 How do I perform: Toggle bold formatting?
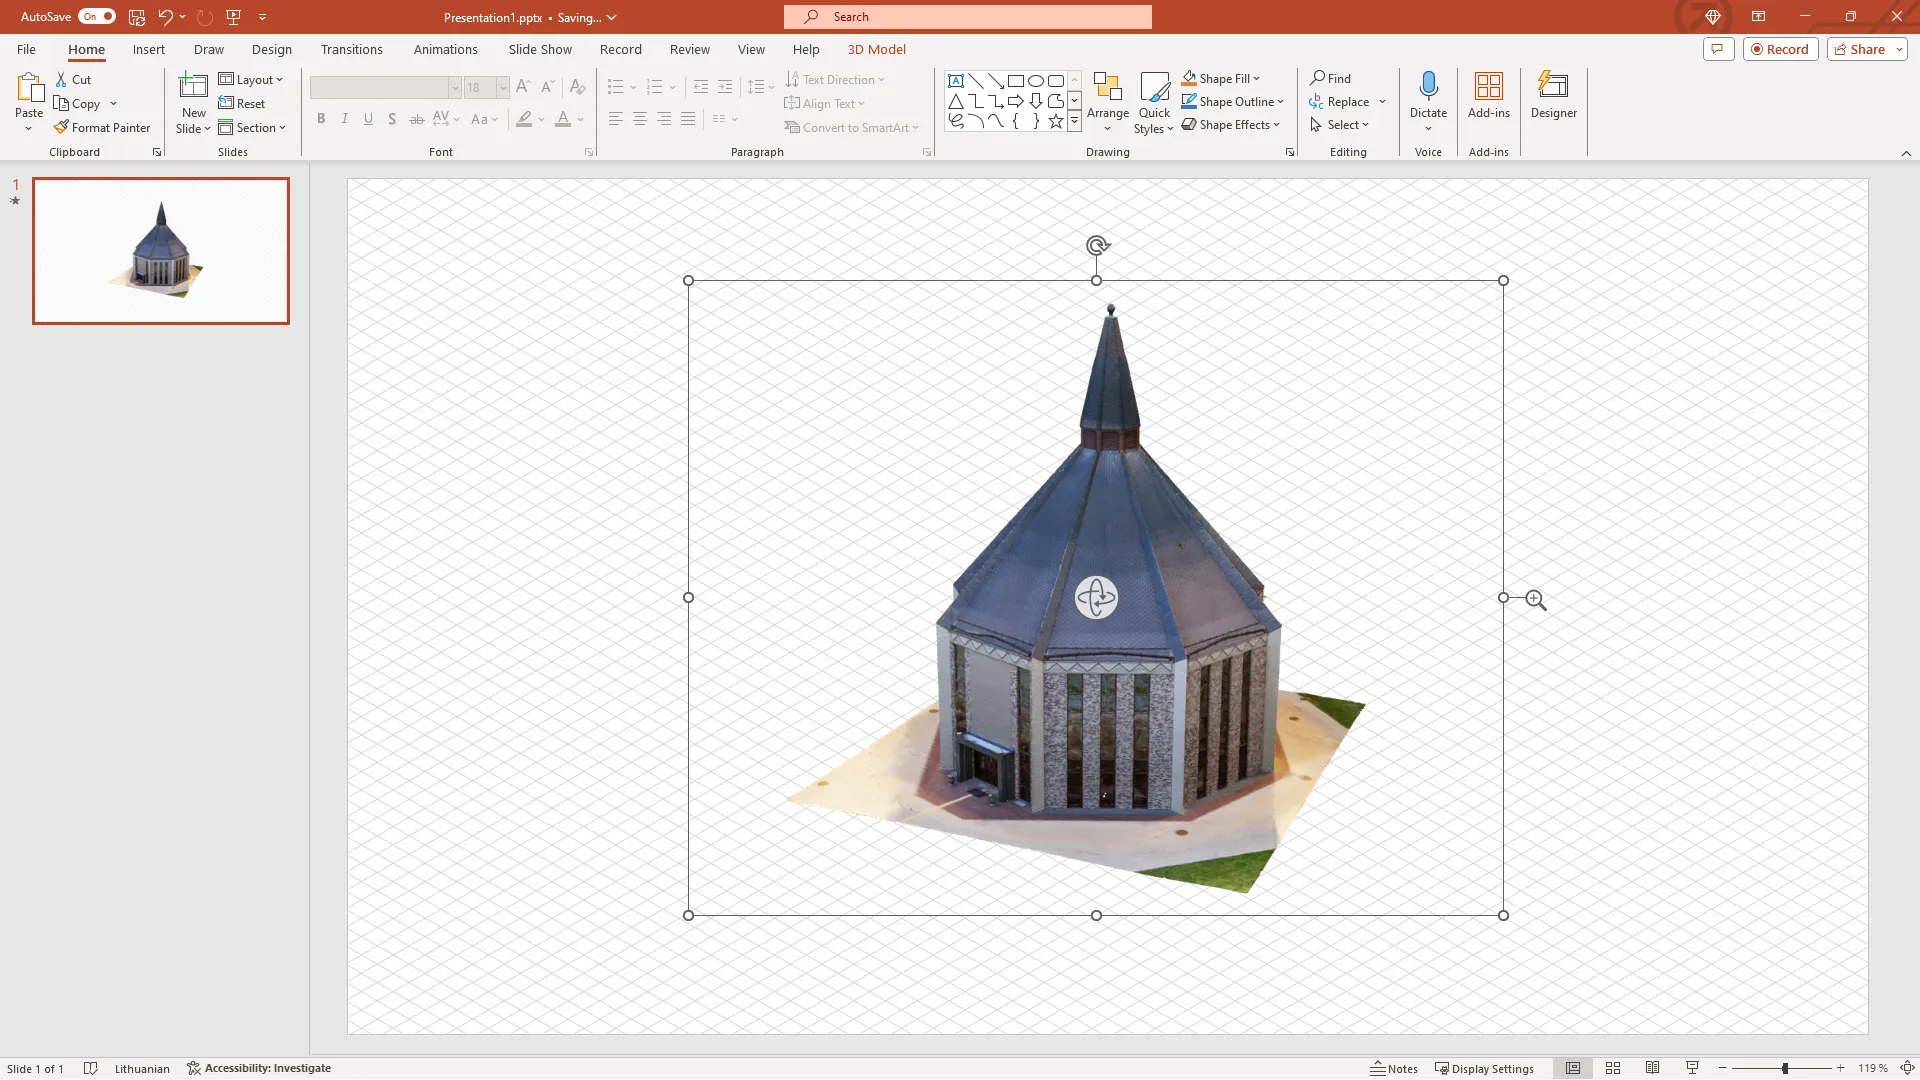click(320, 119)
